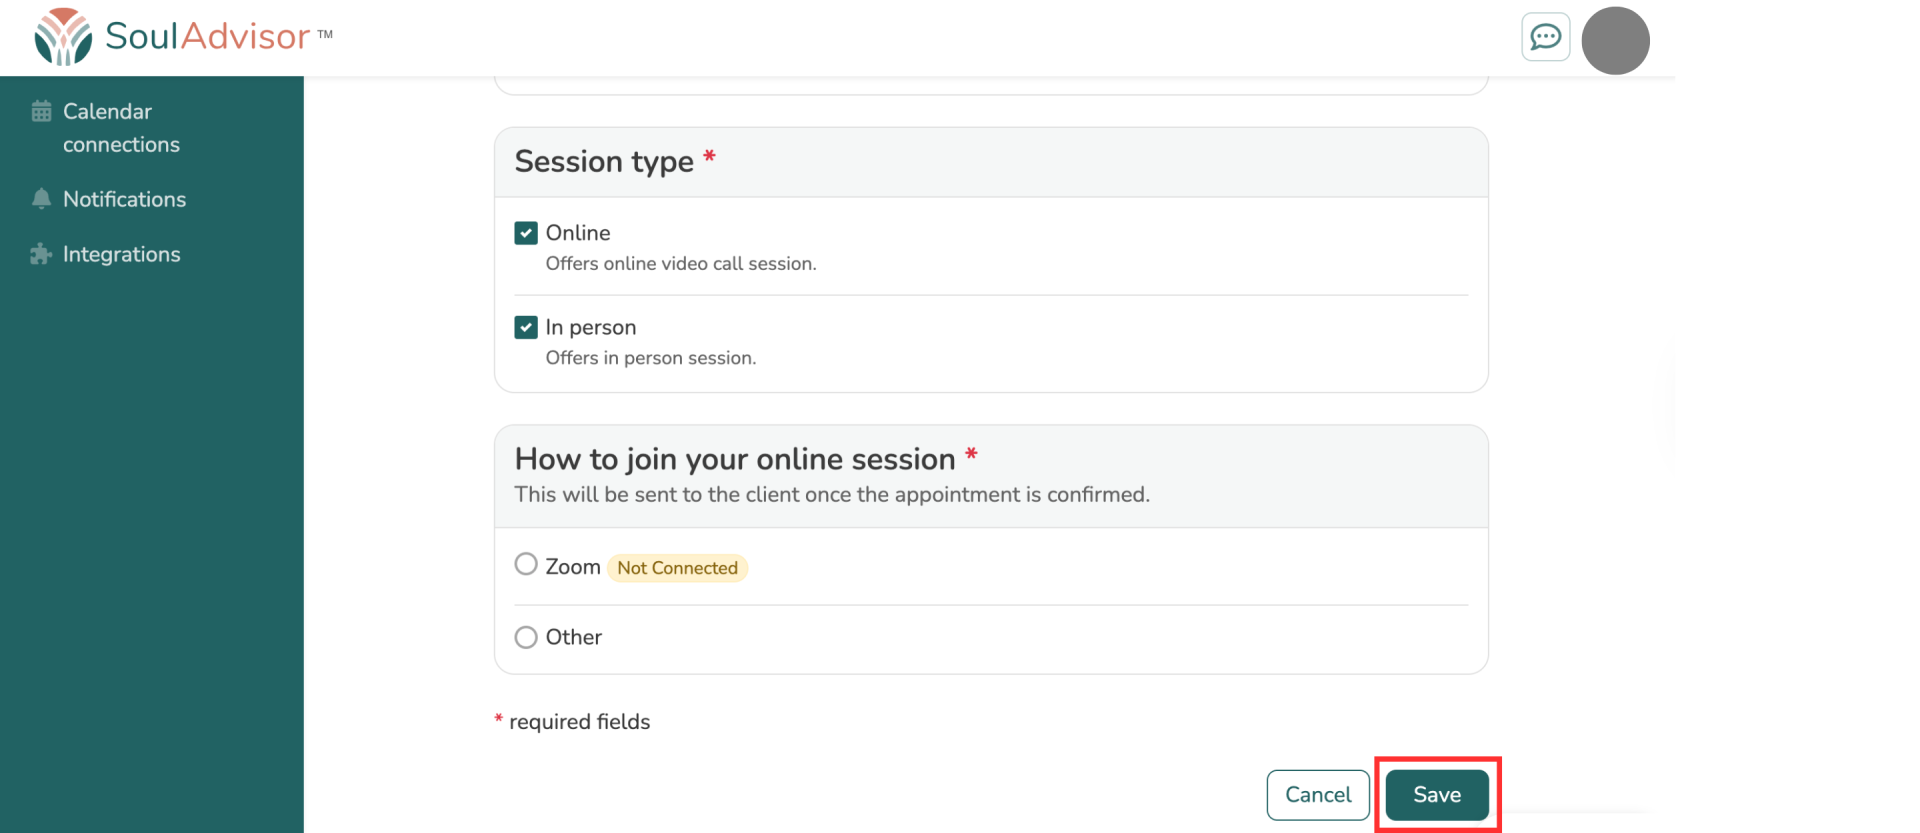Open the chat messages icon
Screen dimensions: 1920x833
coord(1545,38)
